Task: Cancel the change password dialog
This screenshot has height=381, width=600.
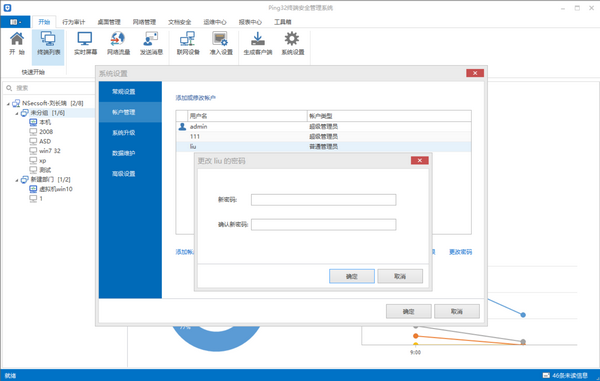Action: pos(400,276)
